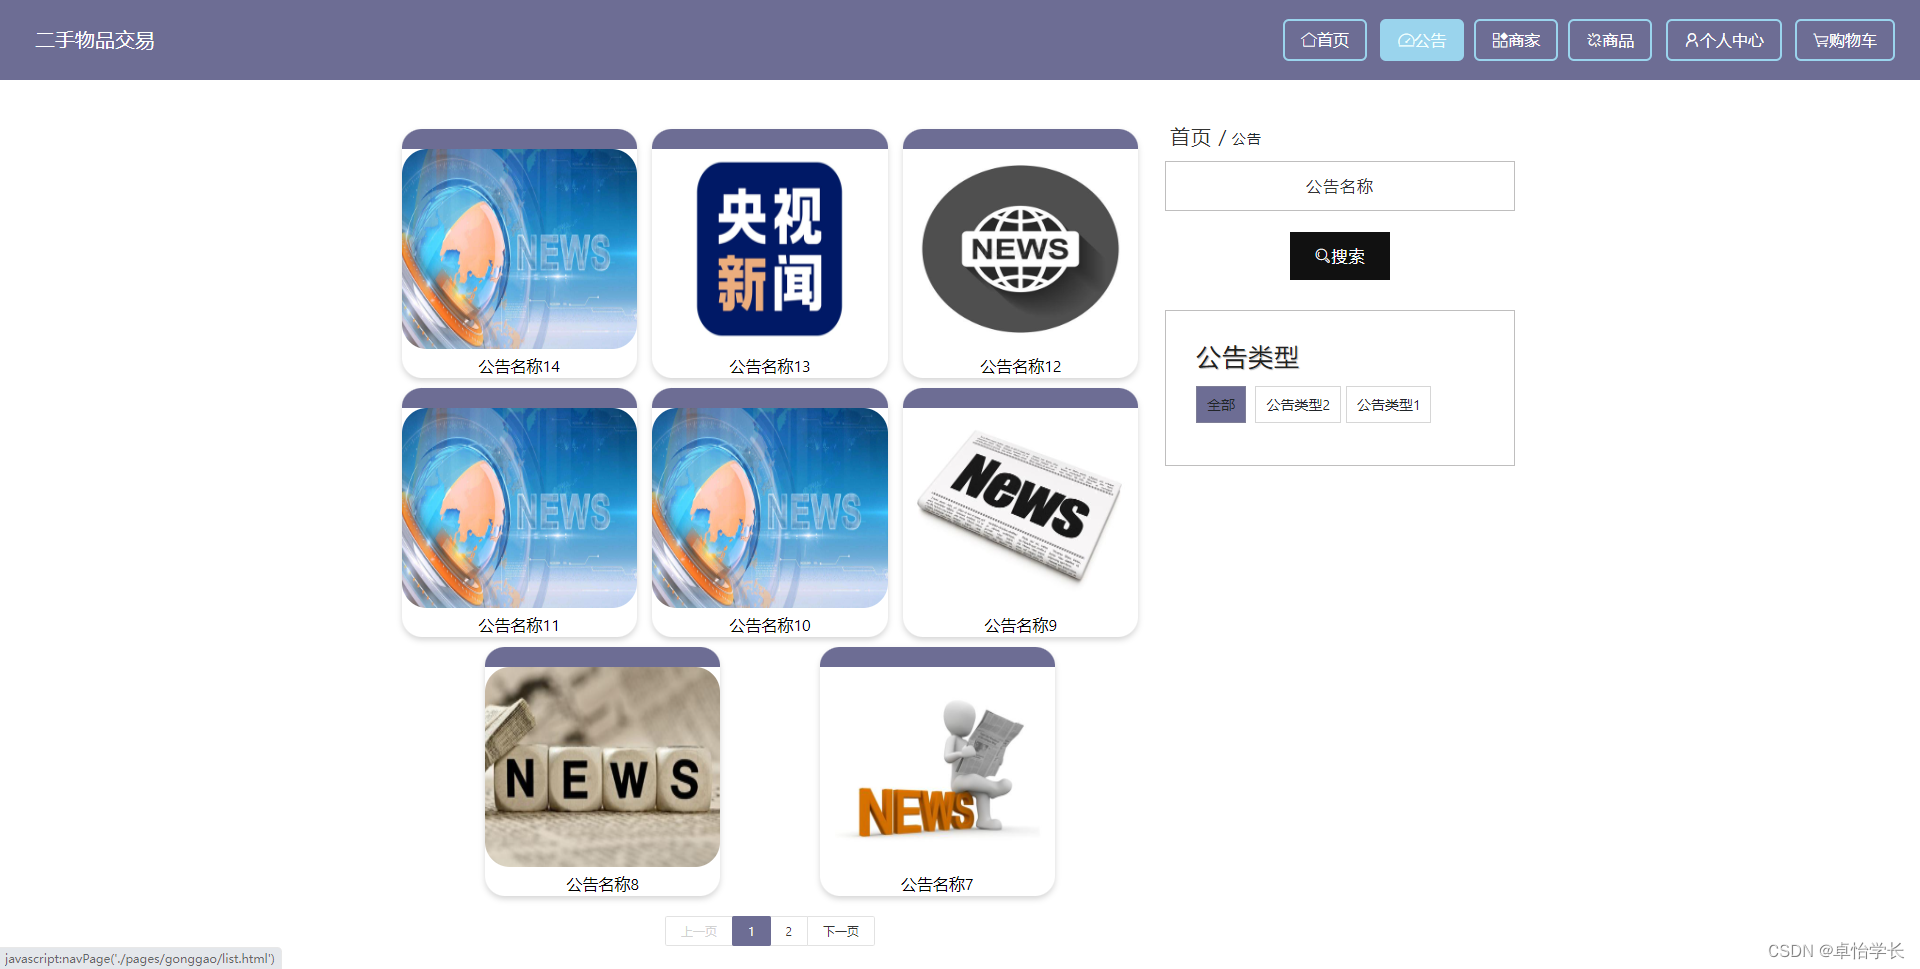Click the 二手物品交易 site title

pyautogui.click(x=95, y=40)
